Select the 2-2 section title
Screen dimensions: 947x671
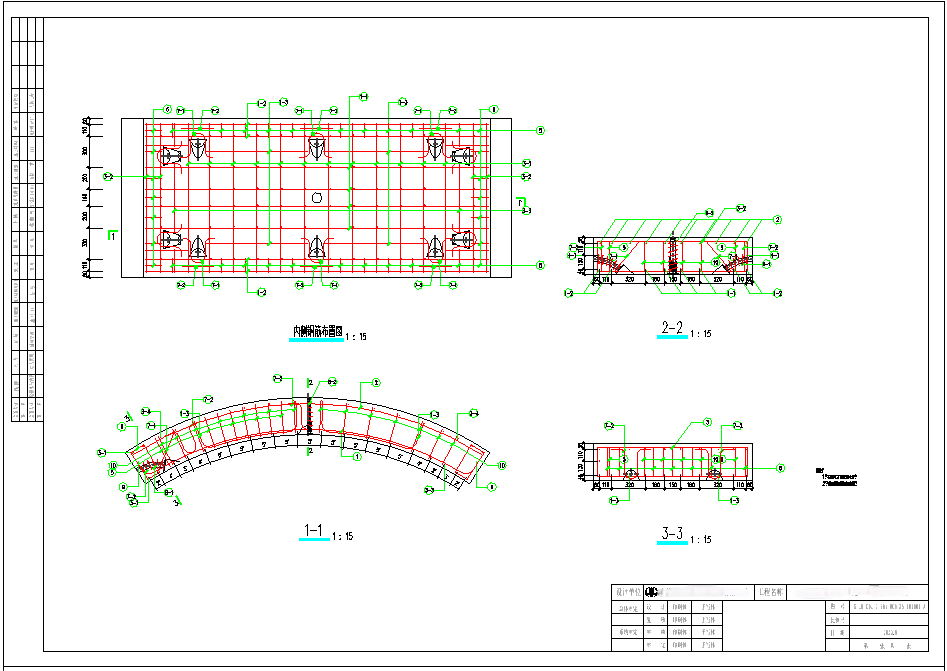tap(672, 328)
